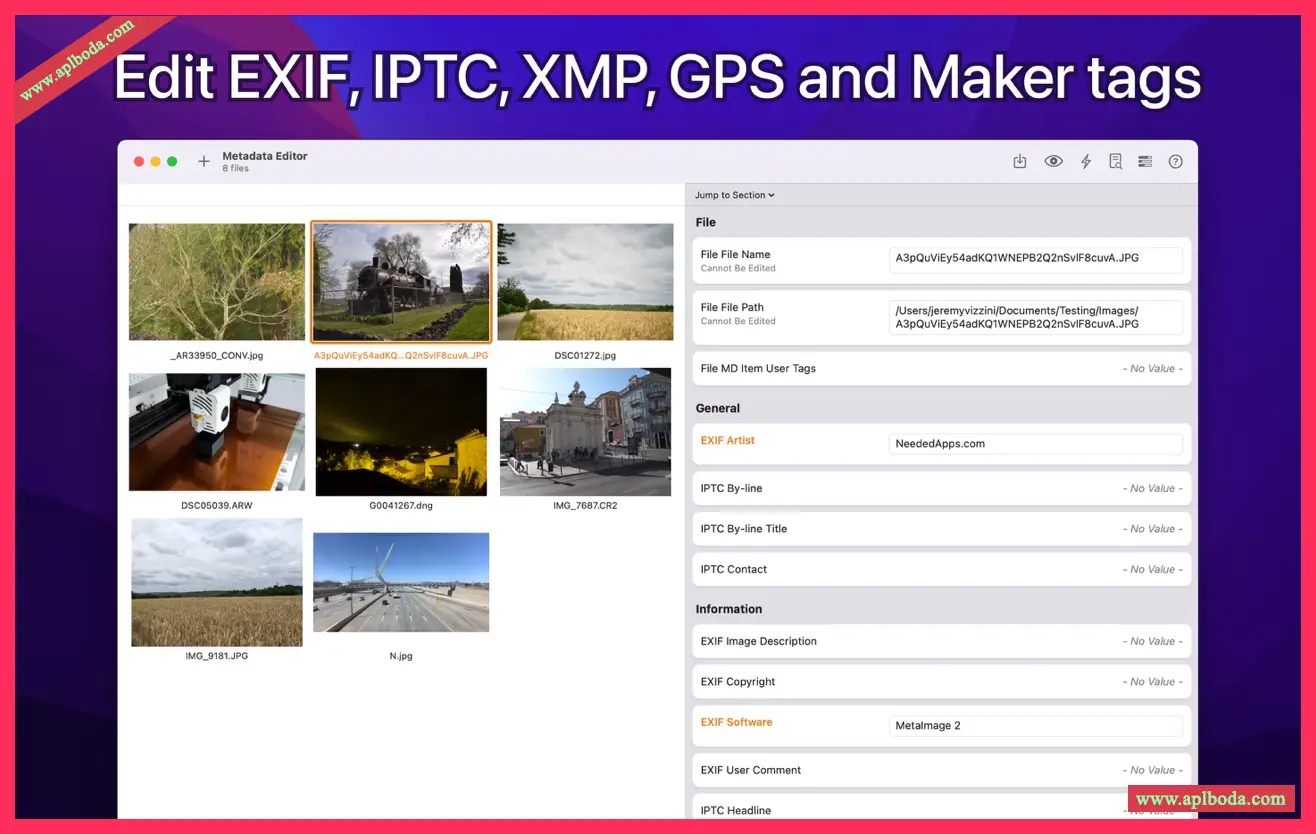Pick the N.jpg highway bridge thumbnail
Viewport: 1316px width, 834px height.
click(x=401, y=582)
